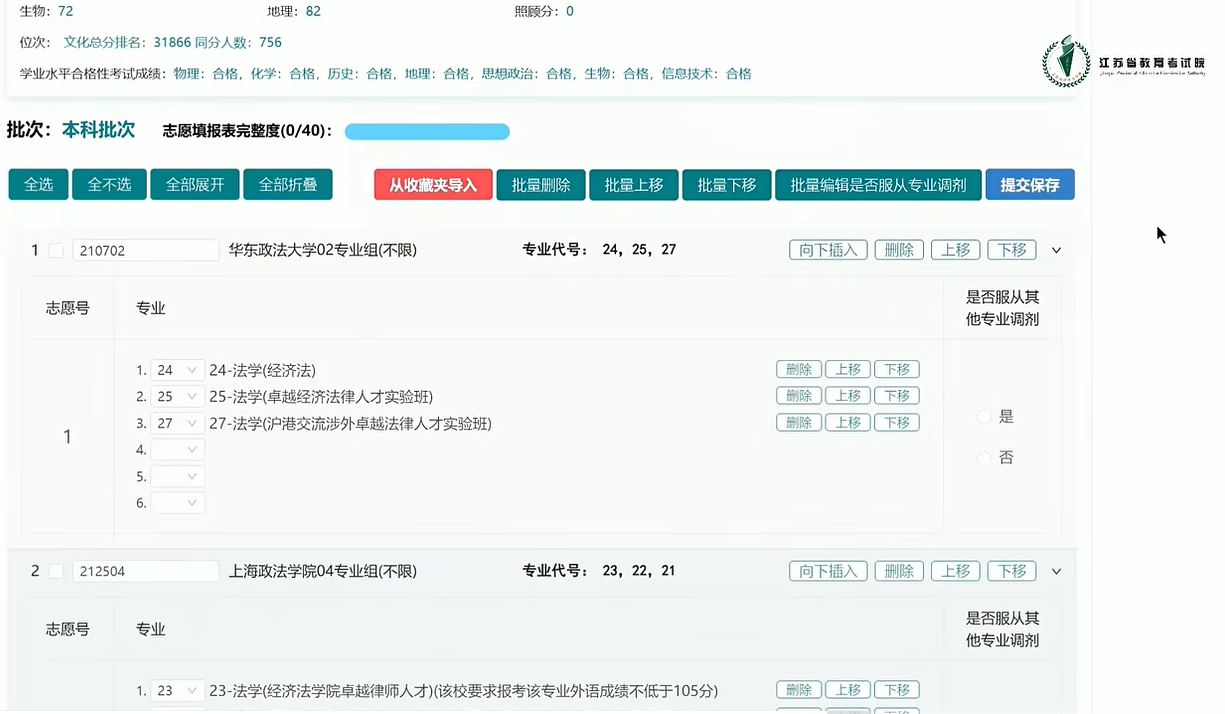Collapse the 上海政法学院04专业组 entry chevron
Viewport: 1225px width, 714px height.
(1056, 571)
